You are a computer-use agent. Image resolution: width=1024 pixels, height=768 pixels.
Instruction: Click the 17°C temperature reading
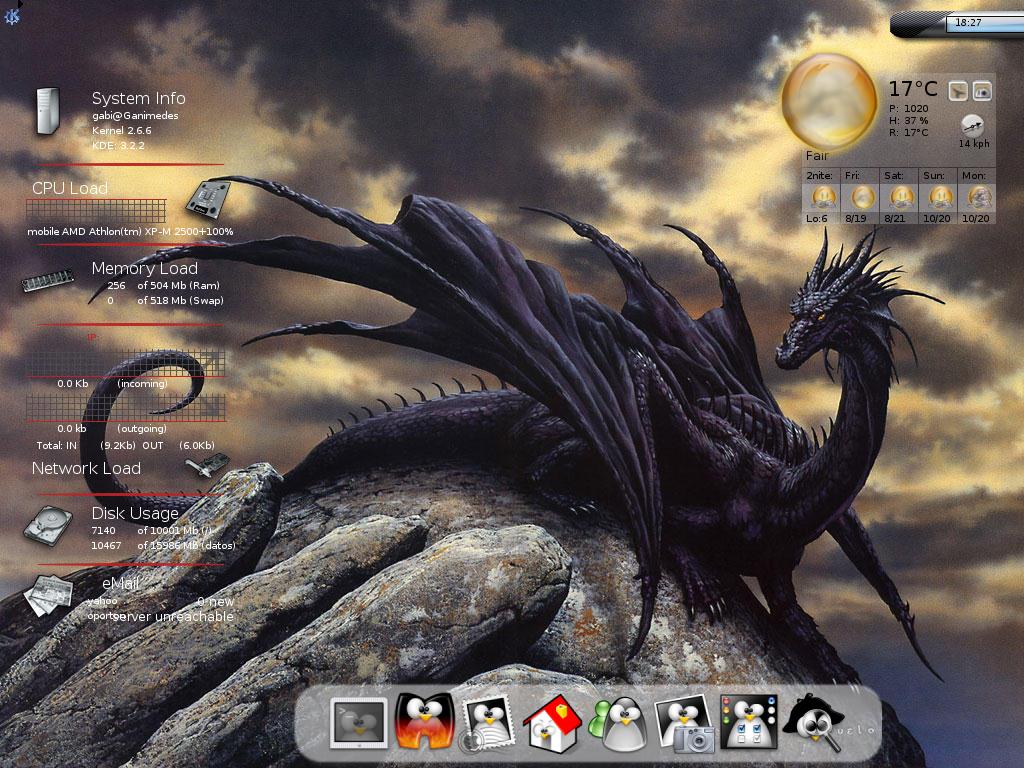click(913, 89)
